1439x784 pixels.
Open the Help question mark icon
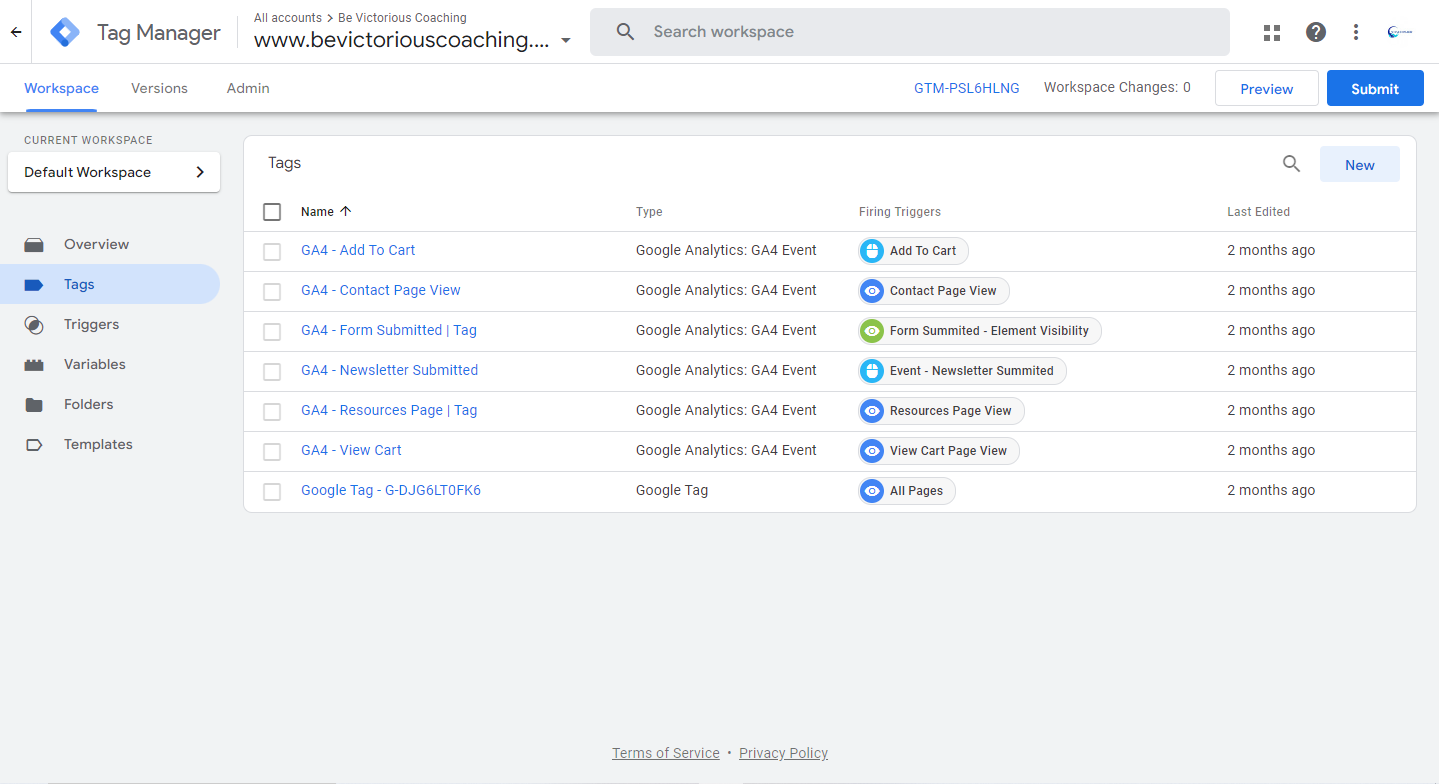click(1316, 32)
